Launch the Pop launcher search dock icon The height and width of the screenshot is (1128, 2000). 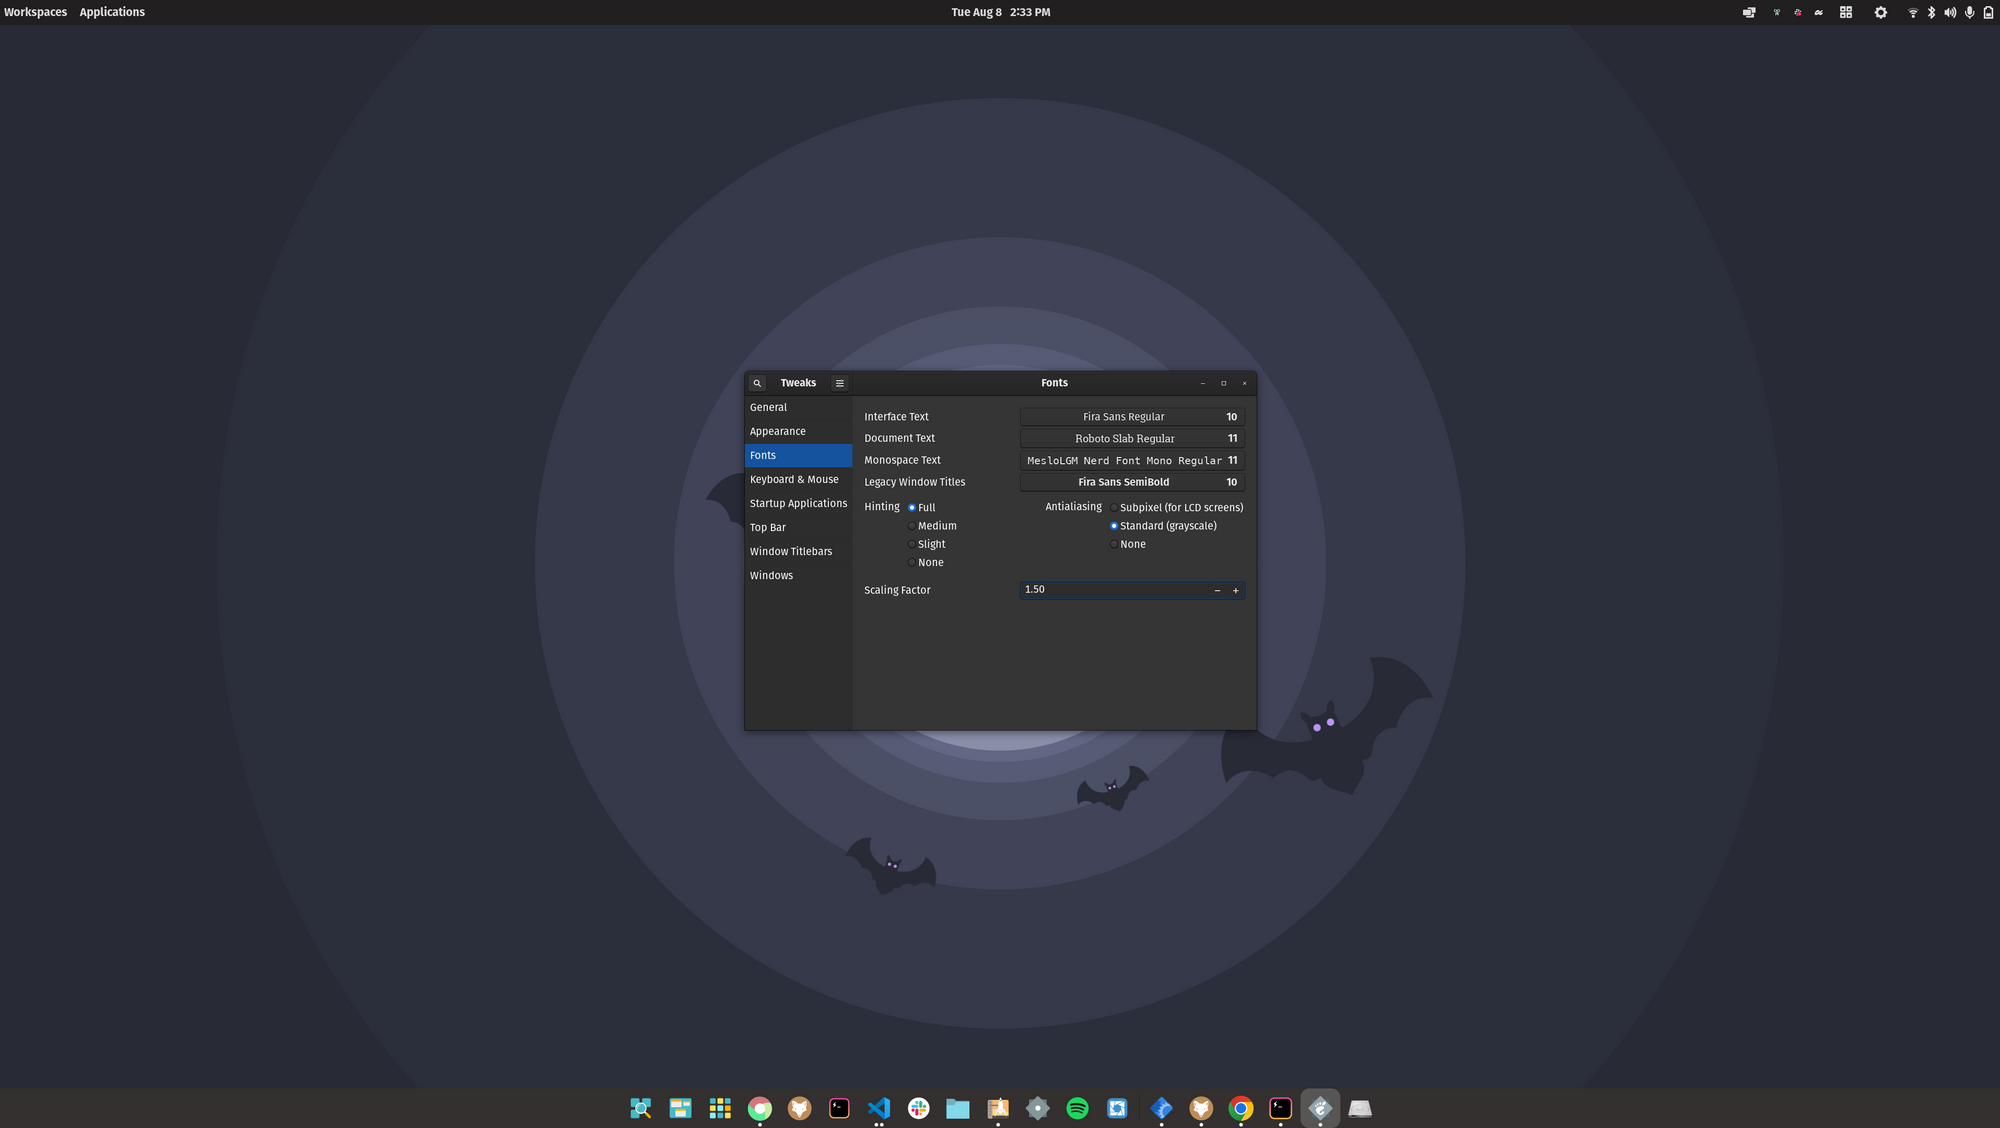click(641, 1108)
